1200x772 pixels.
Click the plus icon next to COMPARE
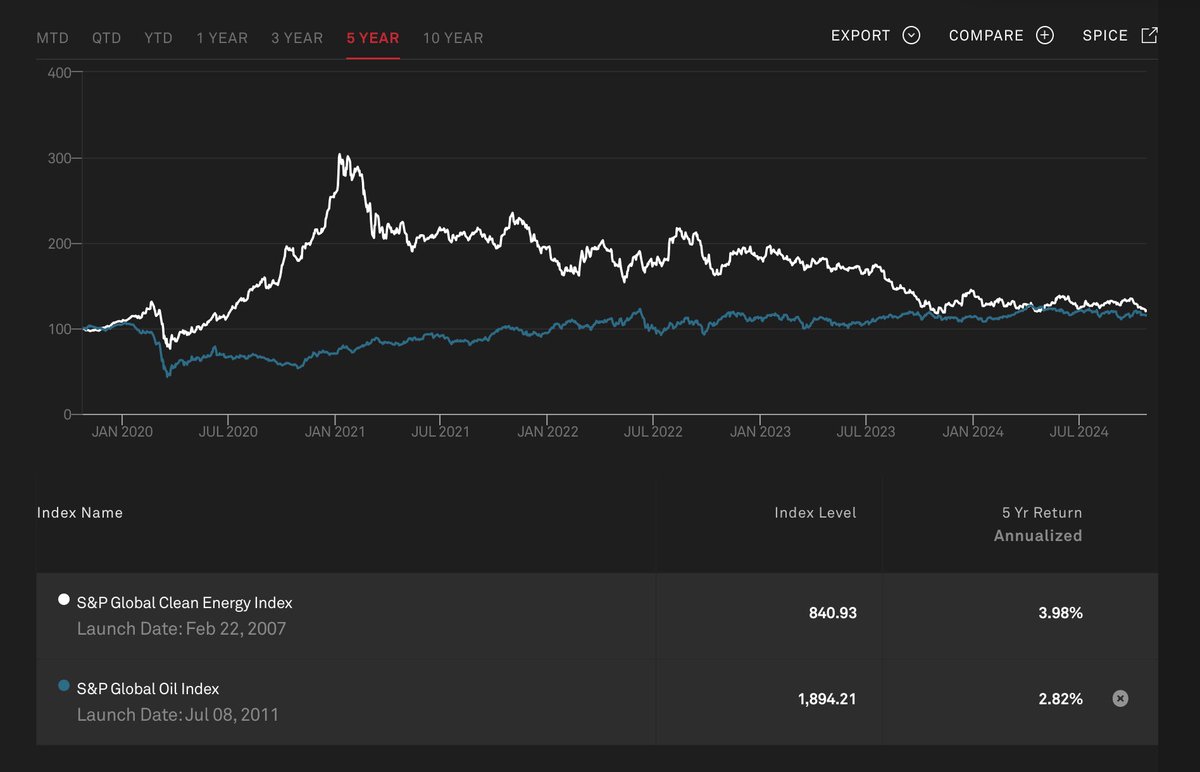click(x=1045, y=36)
